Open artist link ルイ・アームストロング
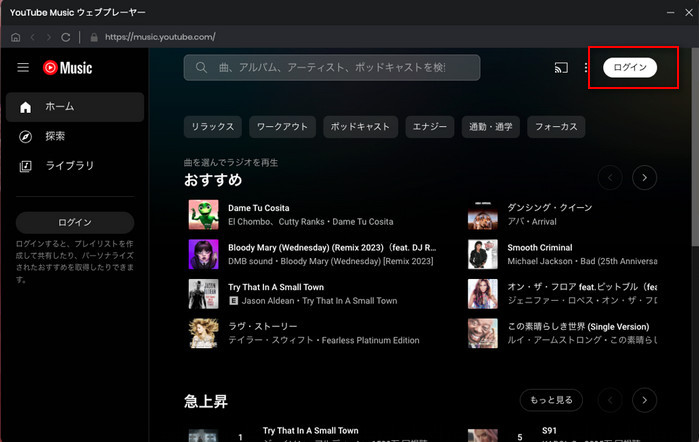Screen dimensions: 699x442 (x=555, y=340)
